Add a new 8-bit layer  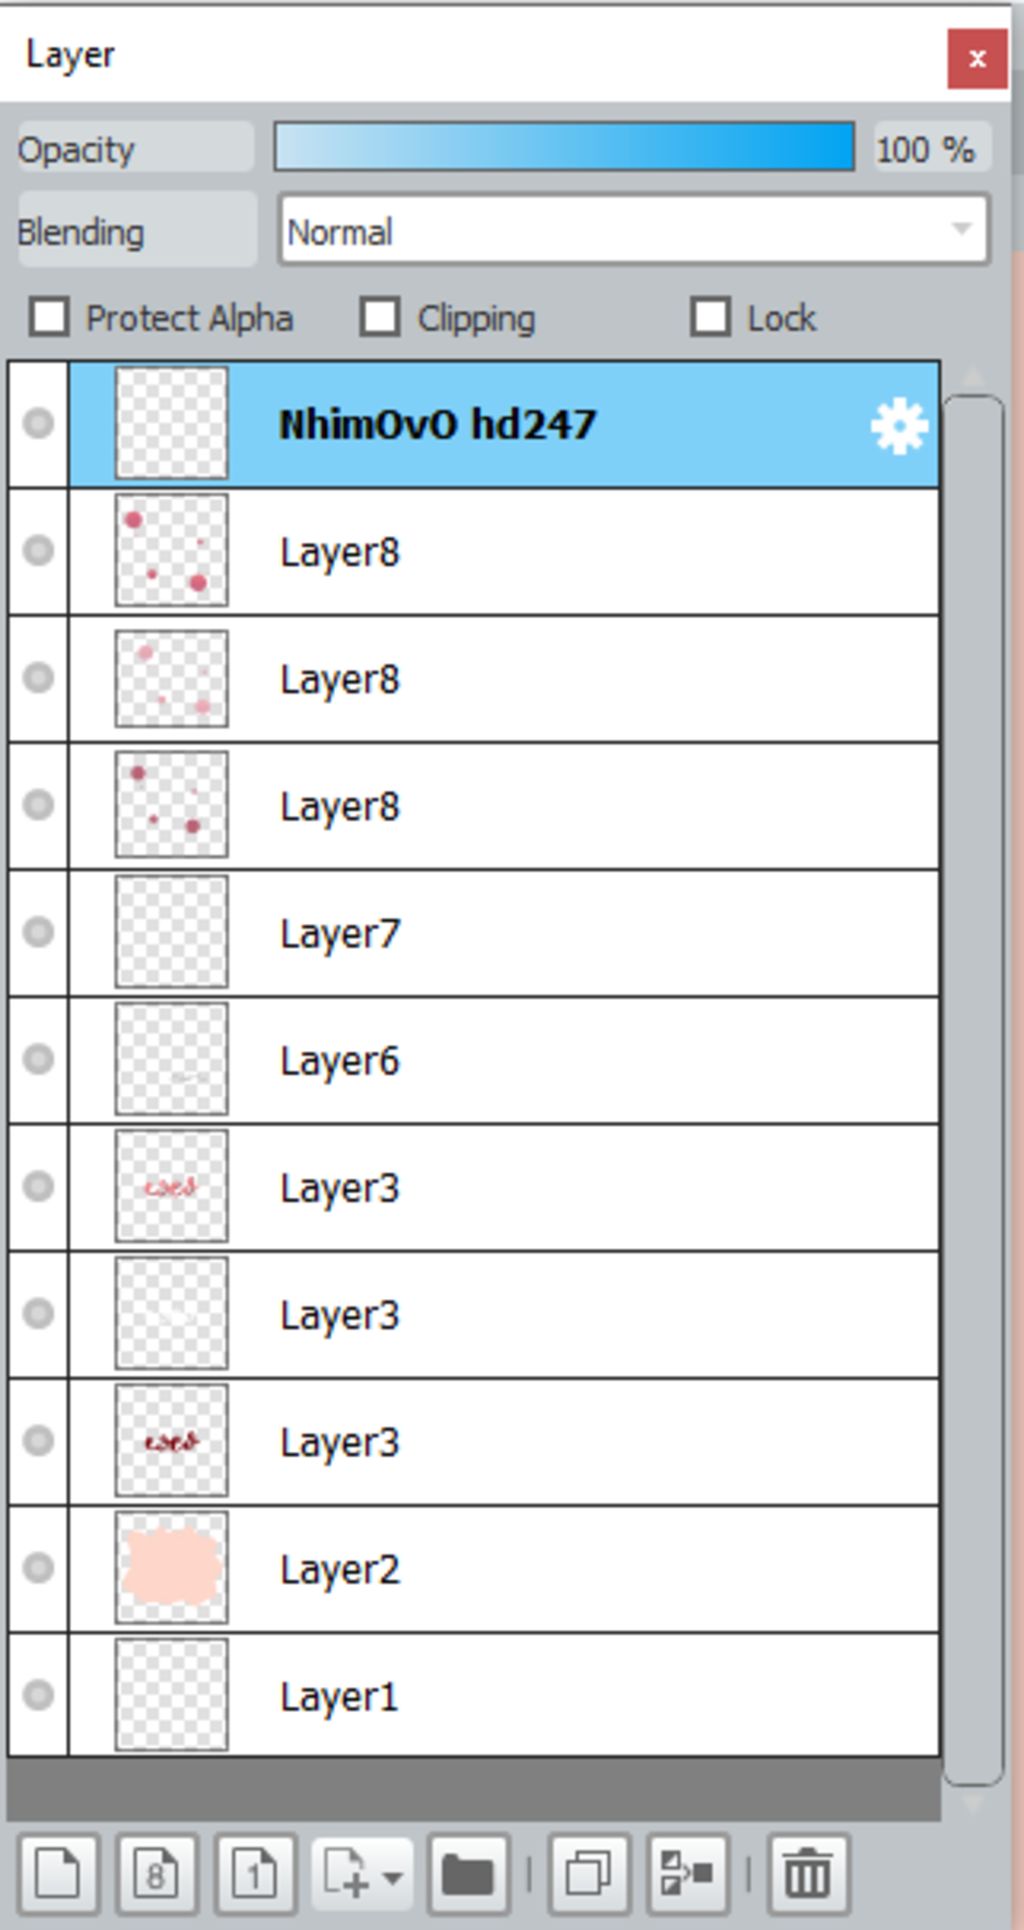pyautogui.click(x=156, y=1872)
